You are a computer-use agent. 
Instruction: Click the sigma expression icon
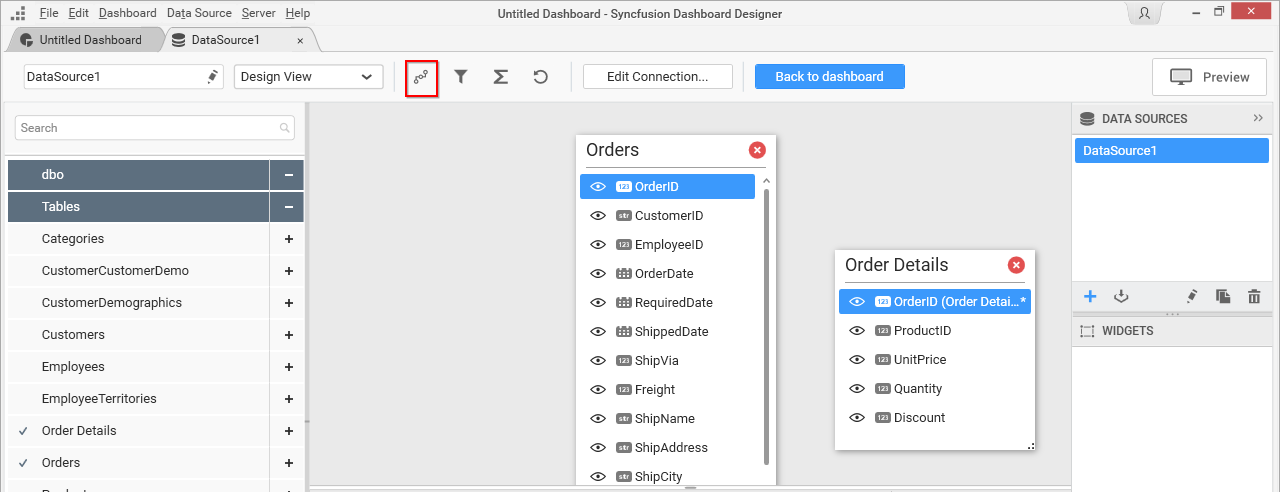(501, 77)
